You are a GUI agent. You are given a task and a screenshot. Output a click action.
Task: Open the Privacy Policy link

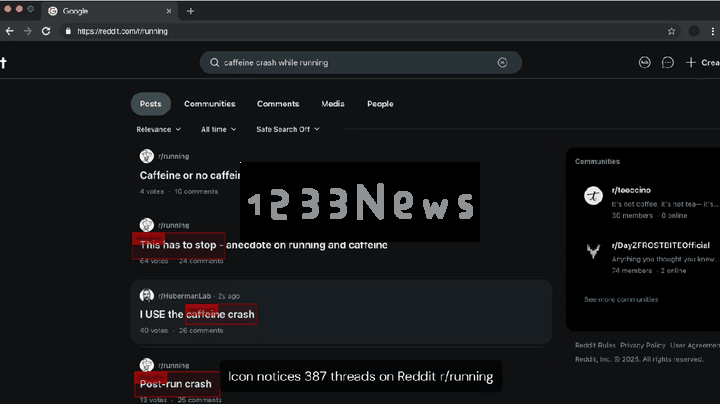642,345
